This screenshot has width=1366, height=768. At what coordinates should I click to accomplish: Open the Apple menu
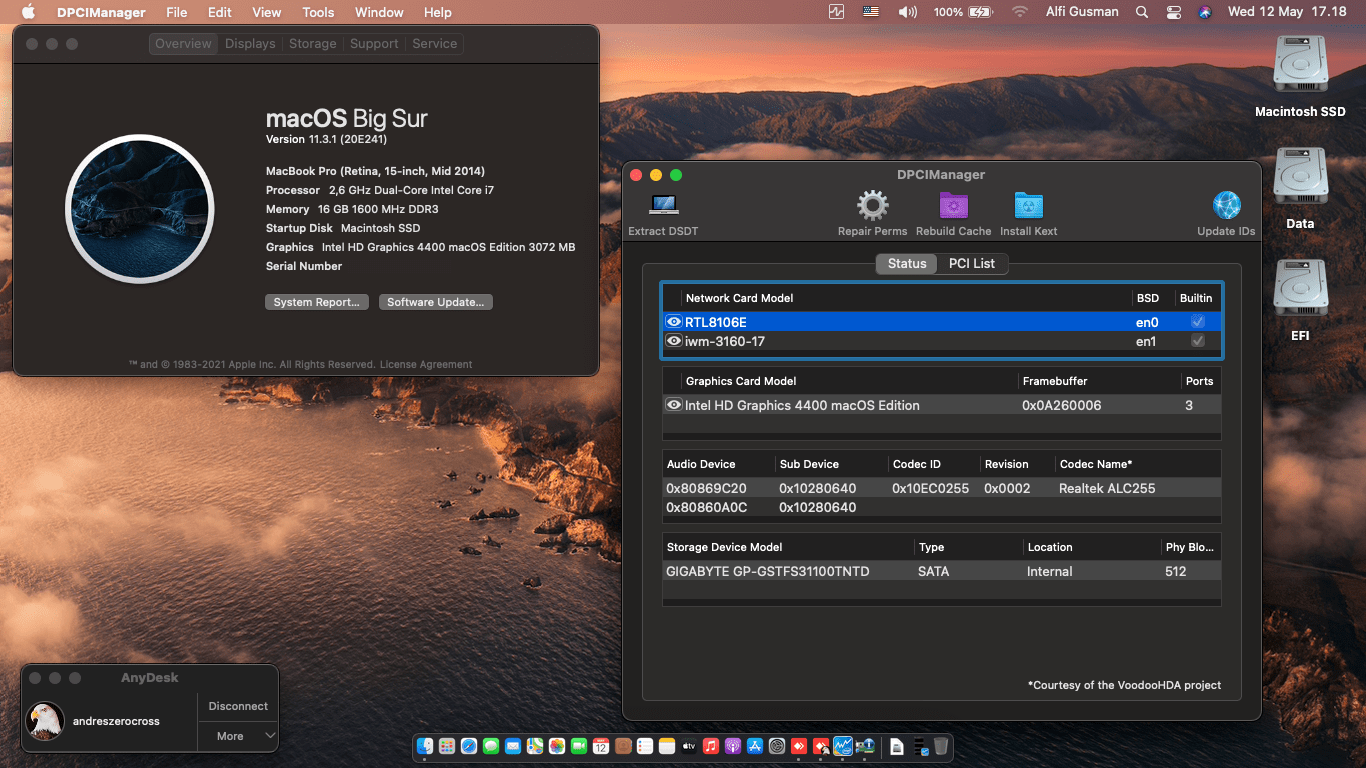coord(28,12)
